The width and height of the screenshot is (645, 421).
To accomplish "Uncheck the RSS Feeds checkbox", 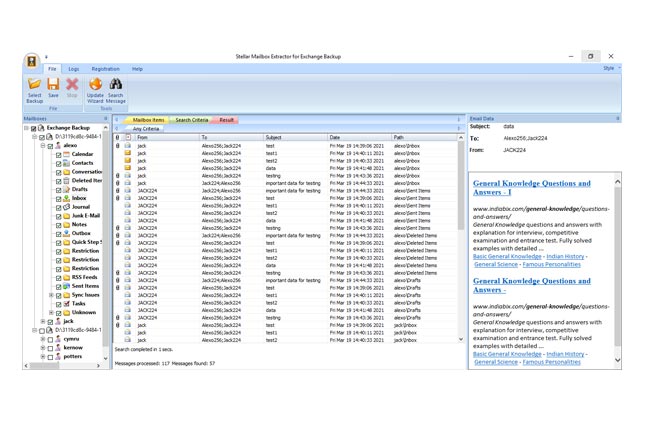I will coord(58,278).
